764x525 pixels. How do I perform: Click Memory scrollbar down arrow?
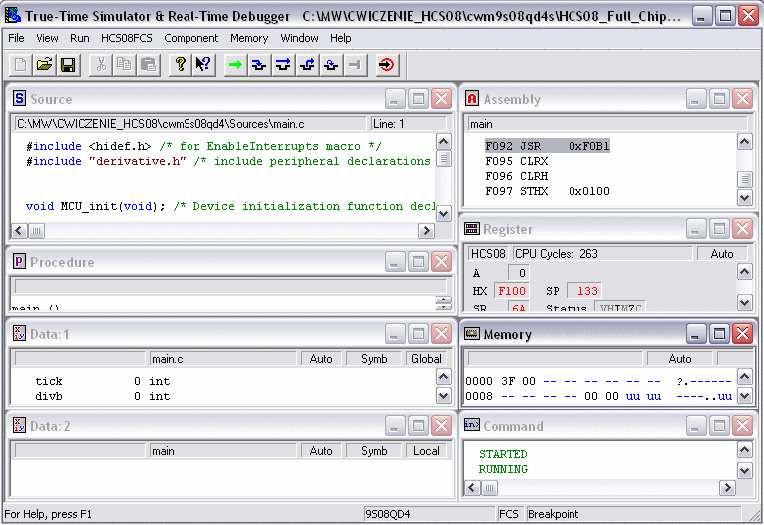tap(745, 395)
